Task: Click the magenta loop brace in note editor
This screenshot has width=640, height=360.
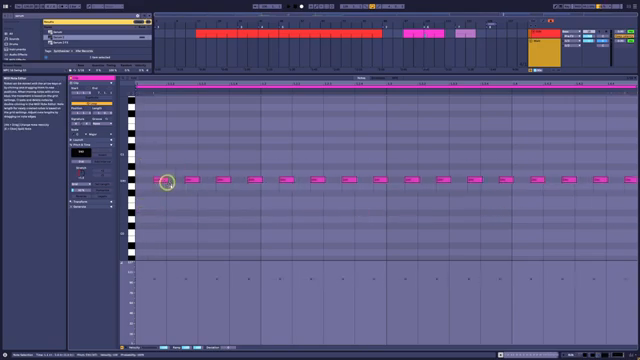Action: point(386,87)
